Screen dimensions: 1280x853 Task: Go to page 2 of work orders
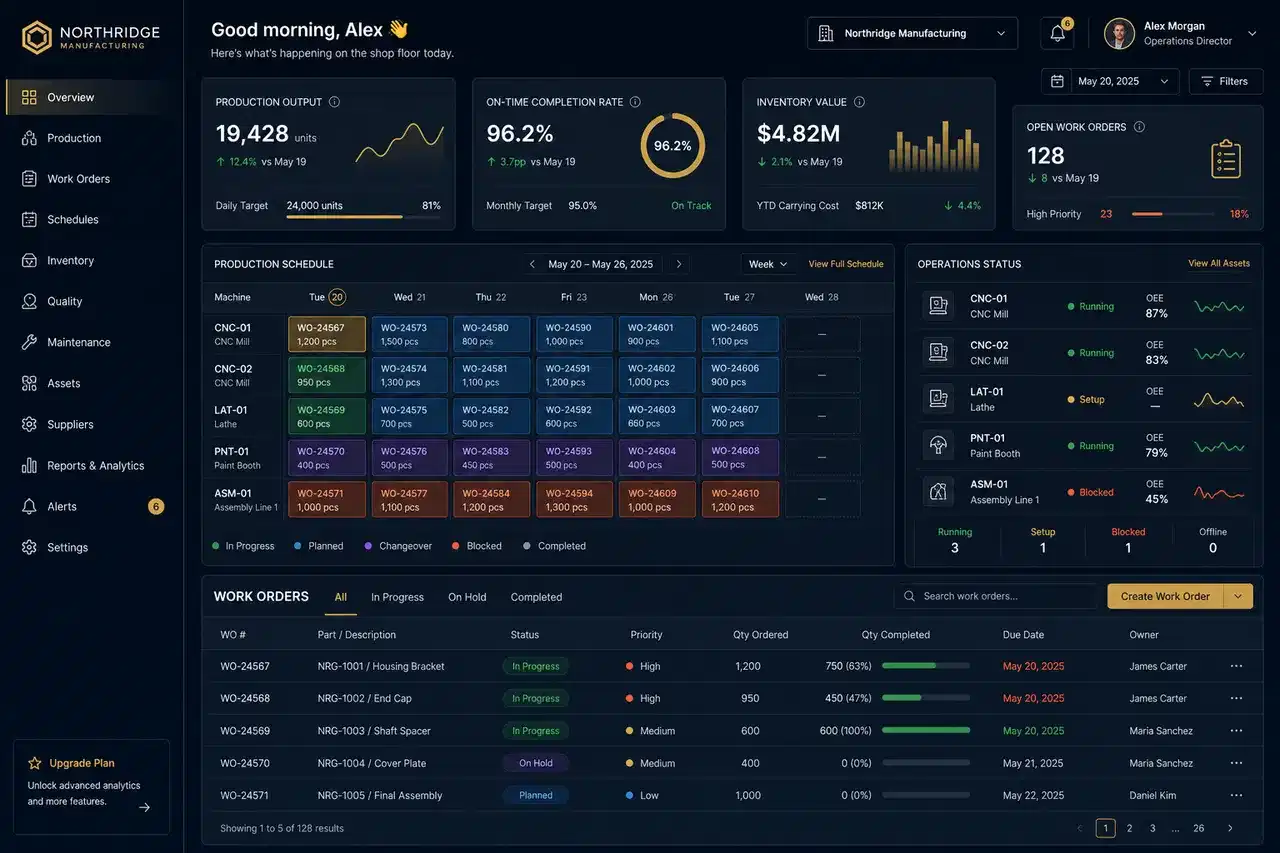tap(1129, 828)
